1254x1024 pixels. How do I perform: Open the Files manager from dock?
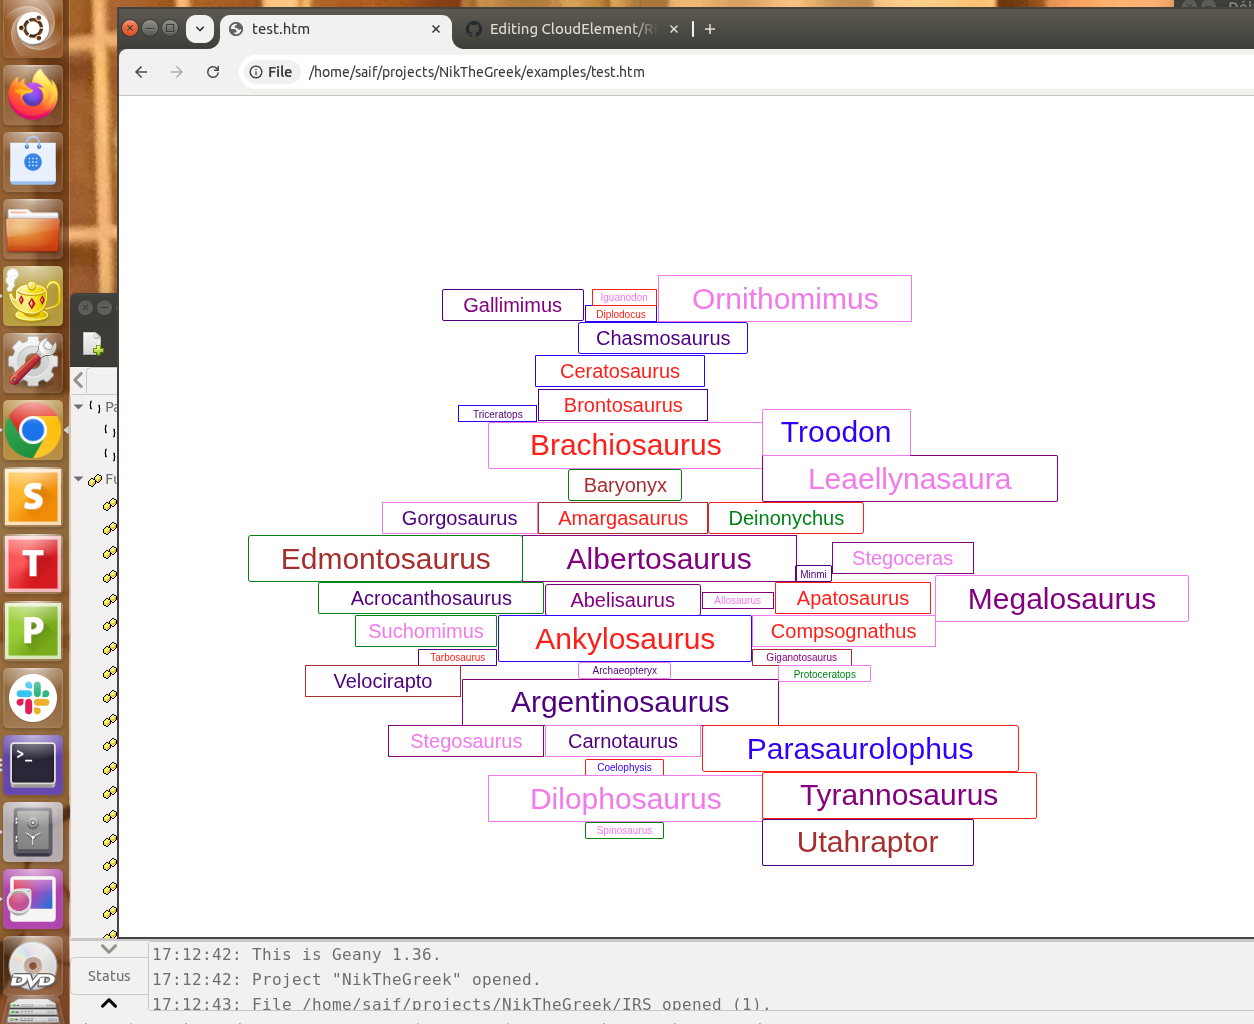tap(33, 230)
